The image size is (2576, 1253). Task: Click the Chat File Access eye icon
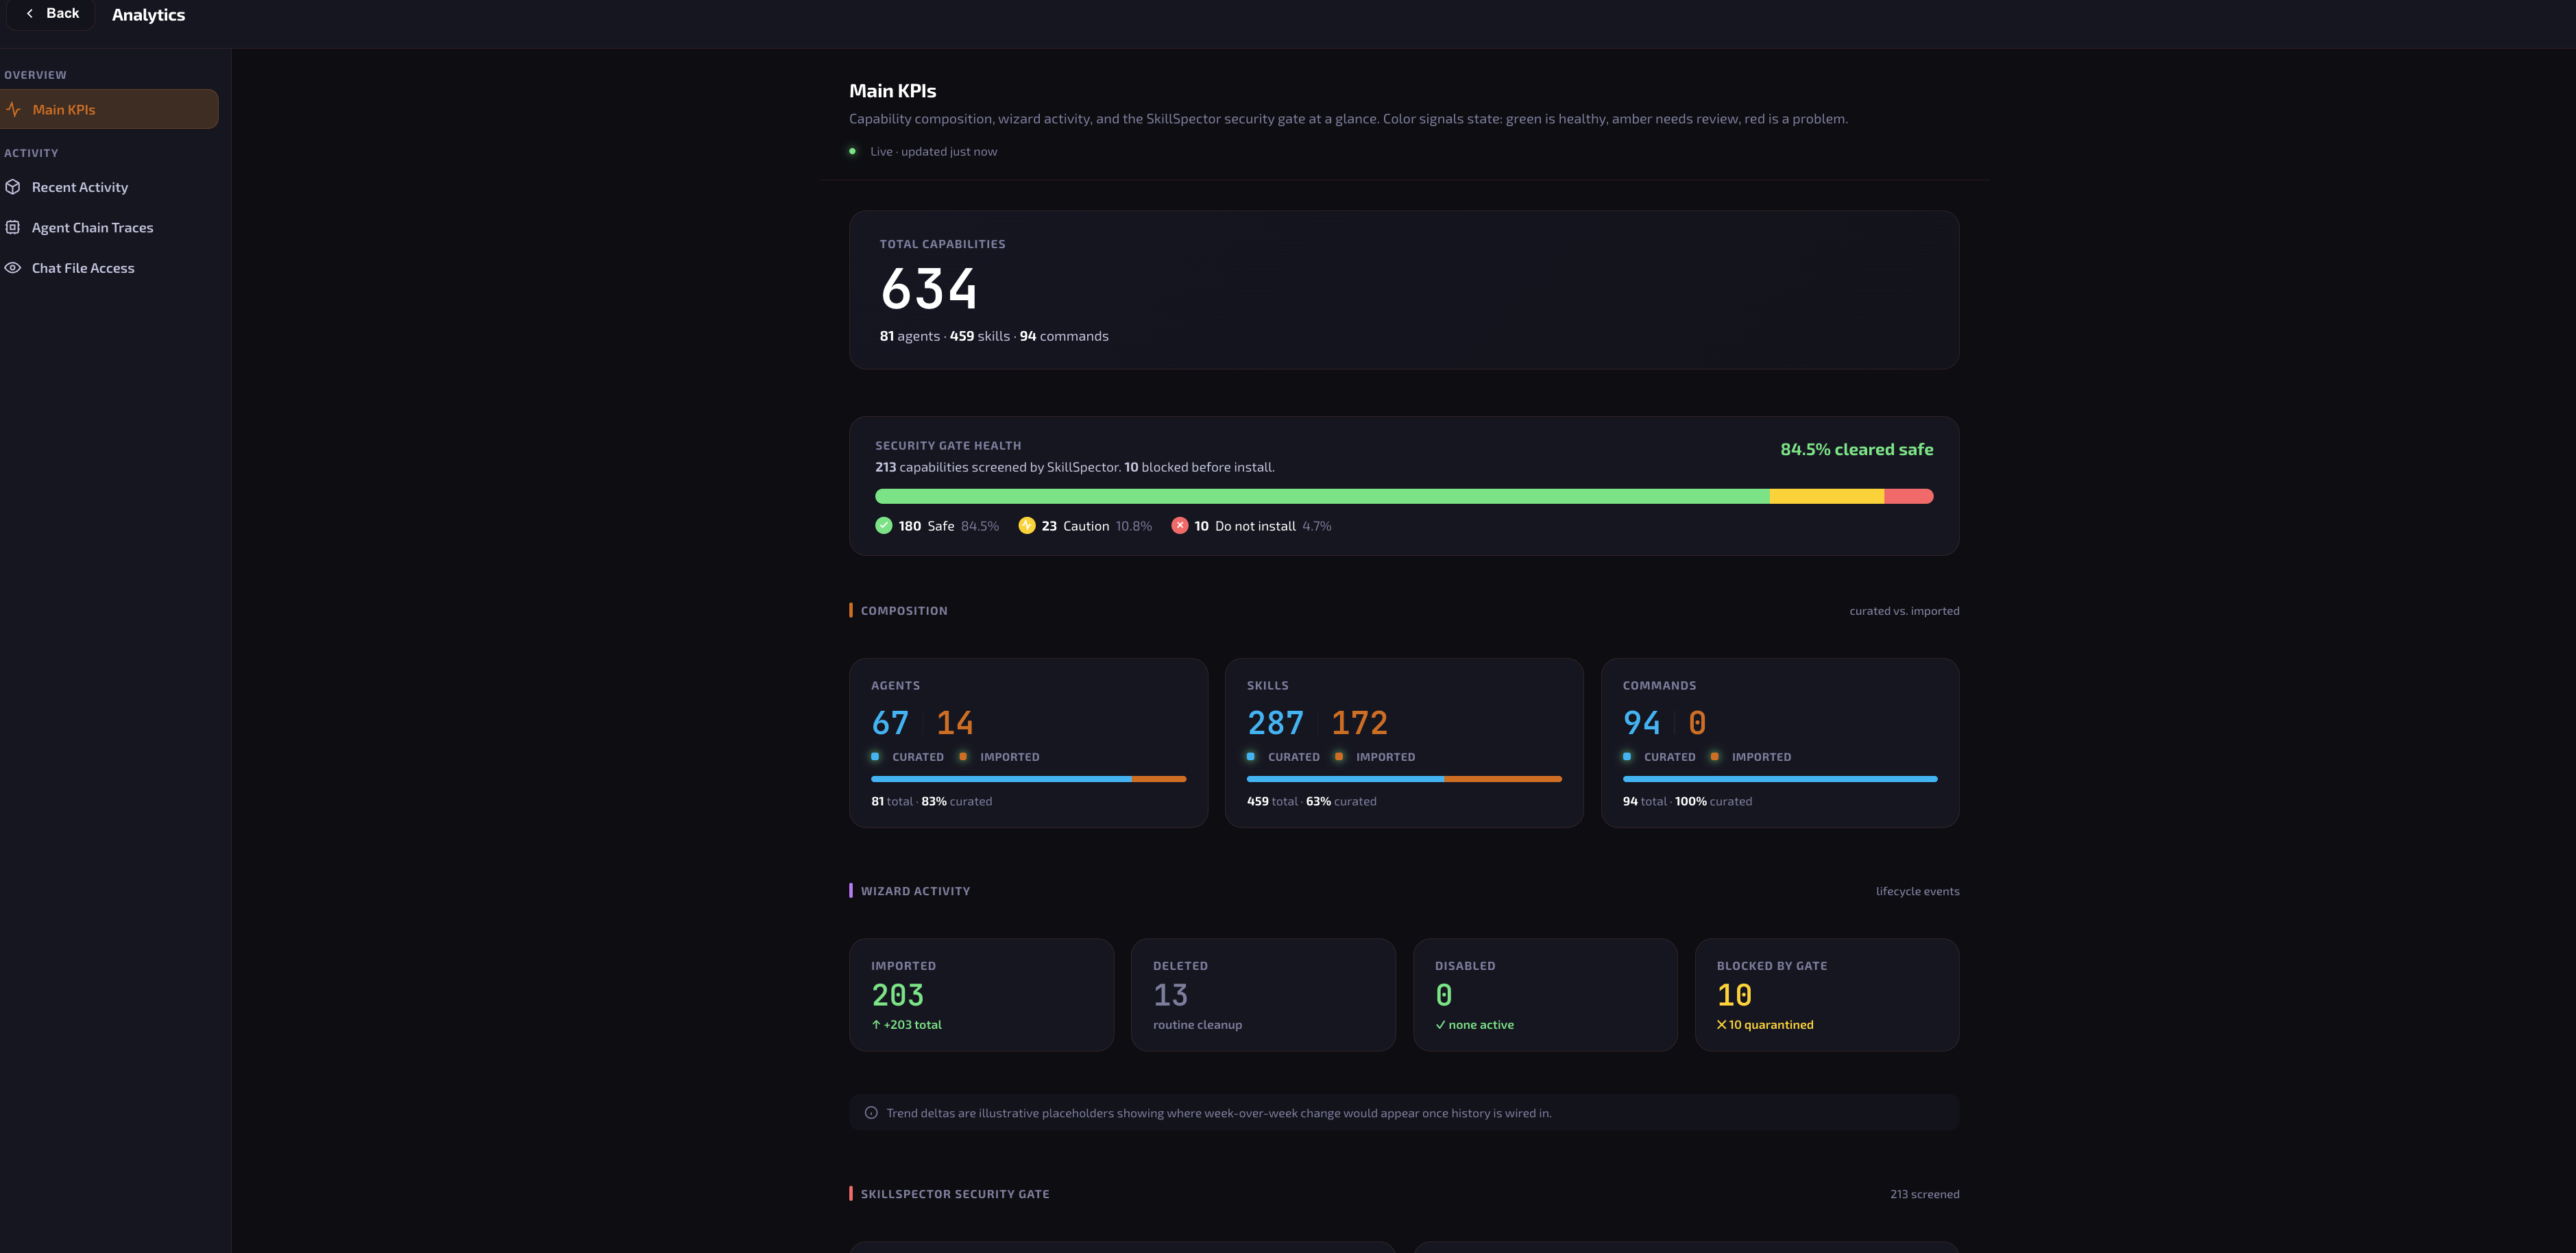(13, 268)
